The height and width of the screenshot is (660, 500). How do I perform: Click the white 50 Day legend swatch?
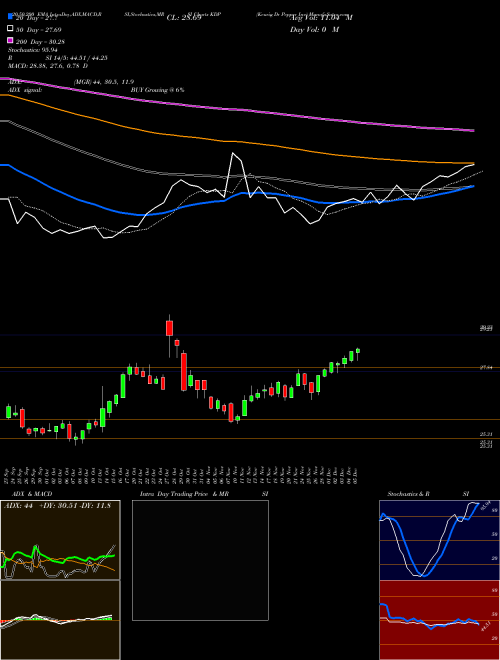click(x=10, y=29)
